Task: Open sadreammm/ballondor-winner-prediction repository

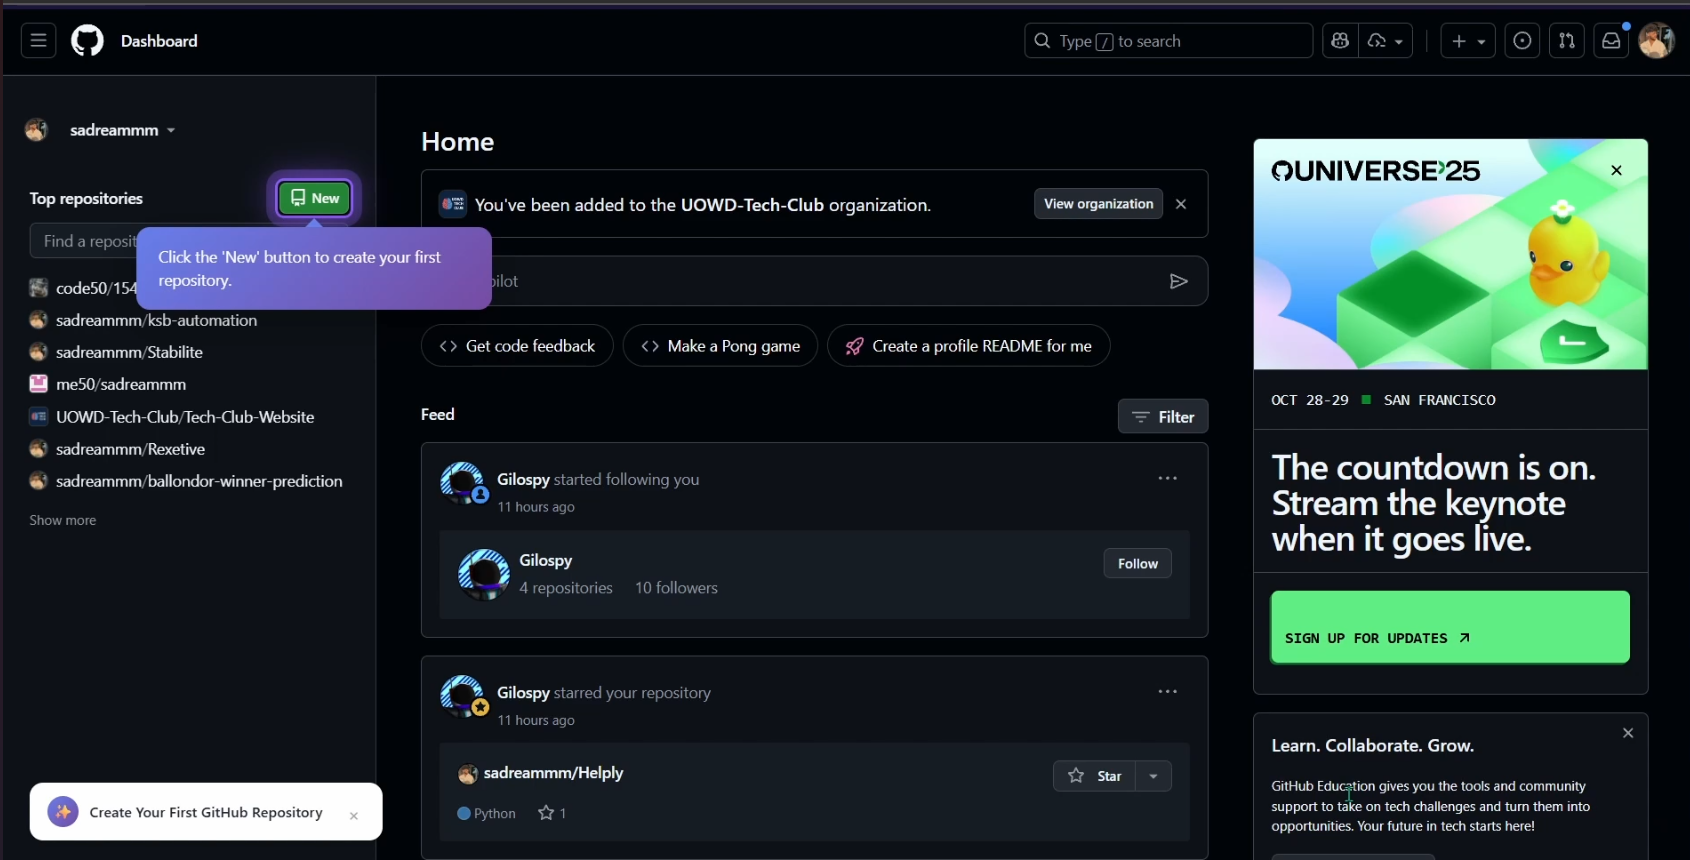Action: tap(199, 481)
